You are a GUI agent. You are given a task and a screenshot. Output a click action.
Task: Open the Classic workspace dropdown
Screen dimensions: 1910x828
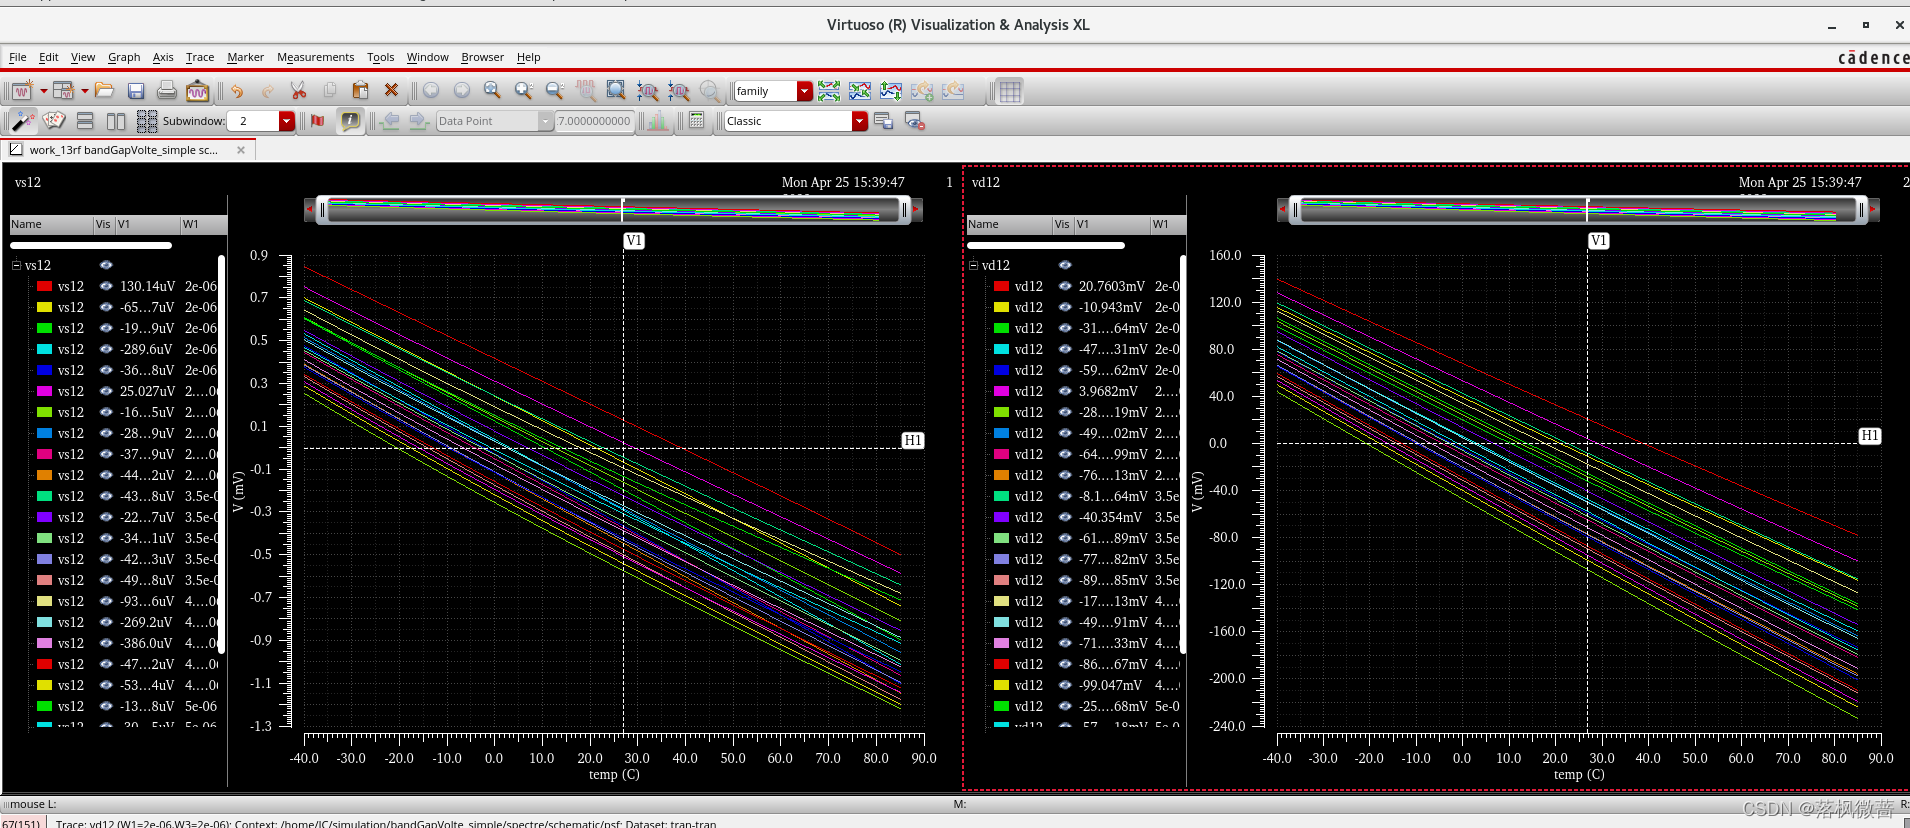click(859, 121)
